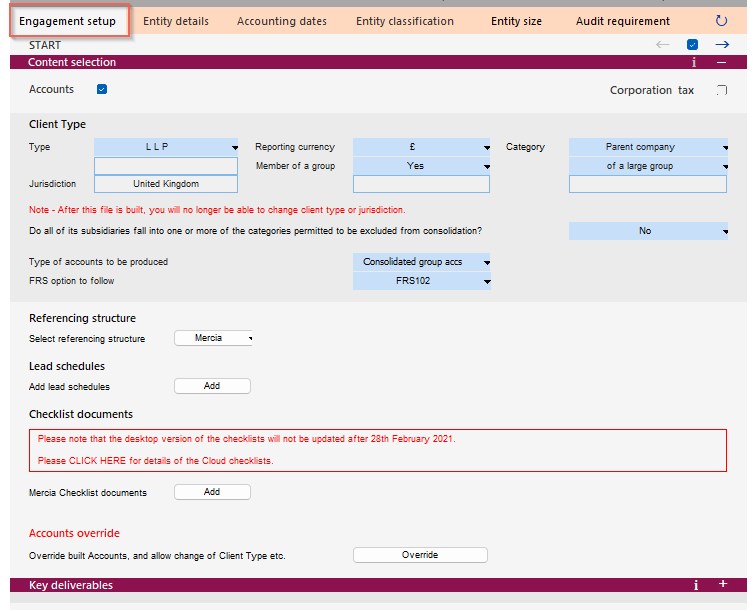Enable the Corporation tax checkbox
Screen dimensions: 755x611
pyautogui.click(x=721, y=90)
